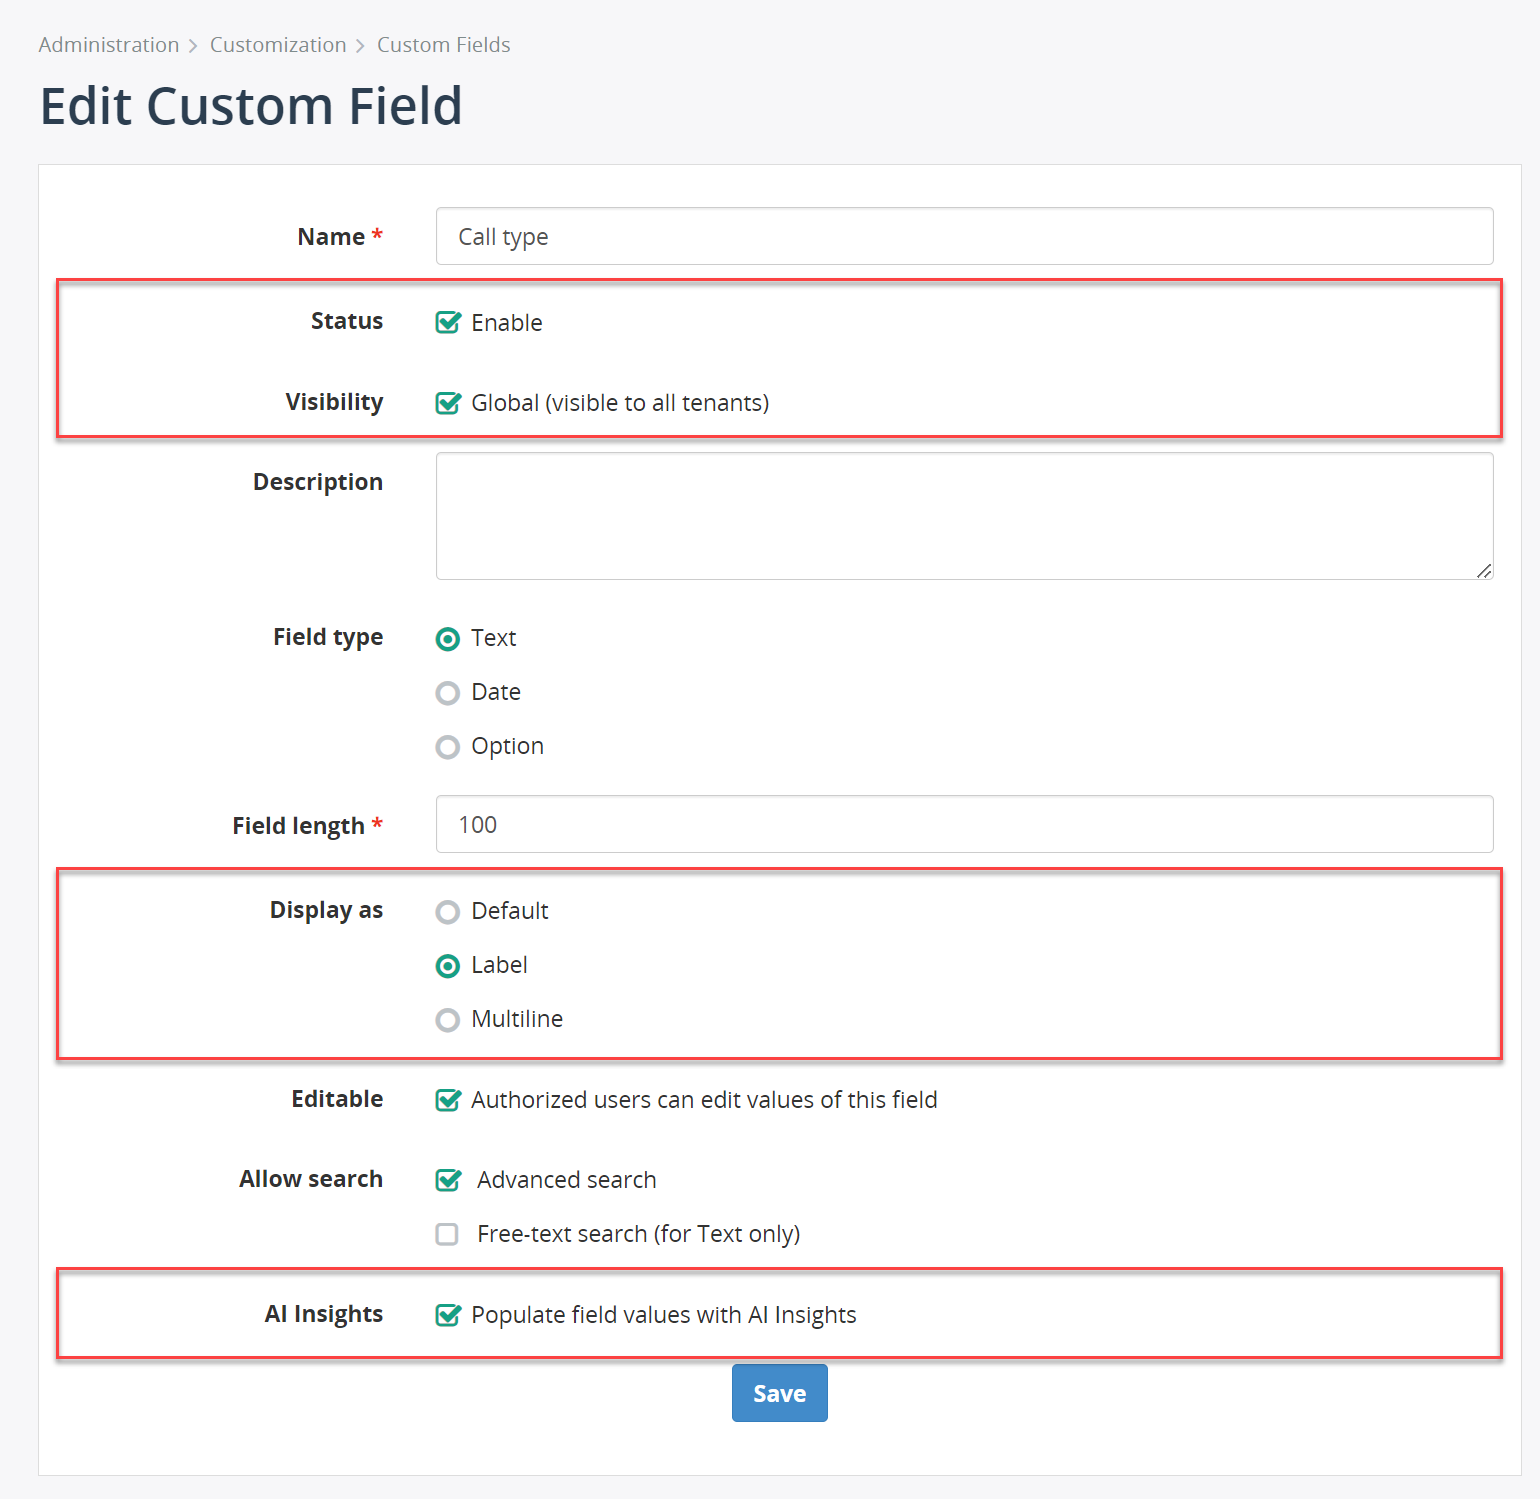Select the Text field type radio

448,639
